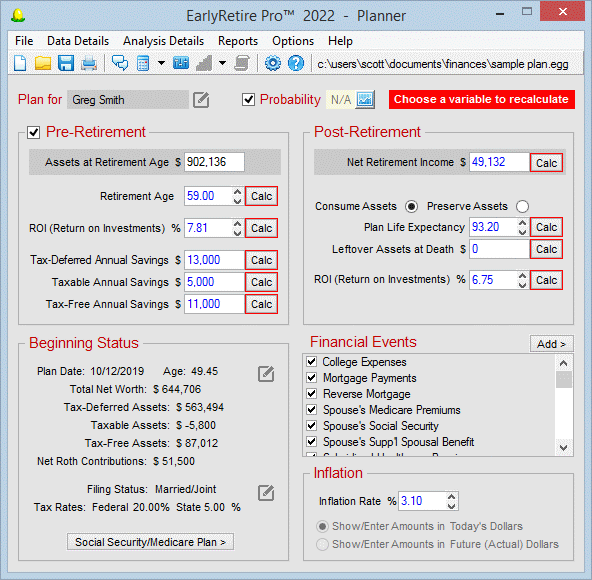
Task: Click Calc for Leftover Assets at Death
Action: click(546, 249)
